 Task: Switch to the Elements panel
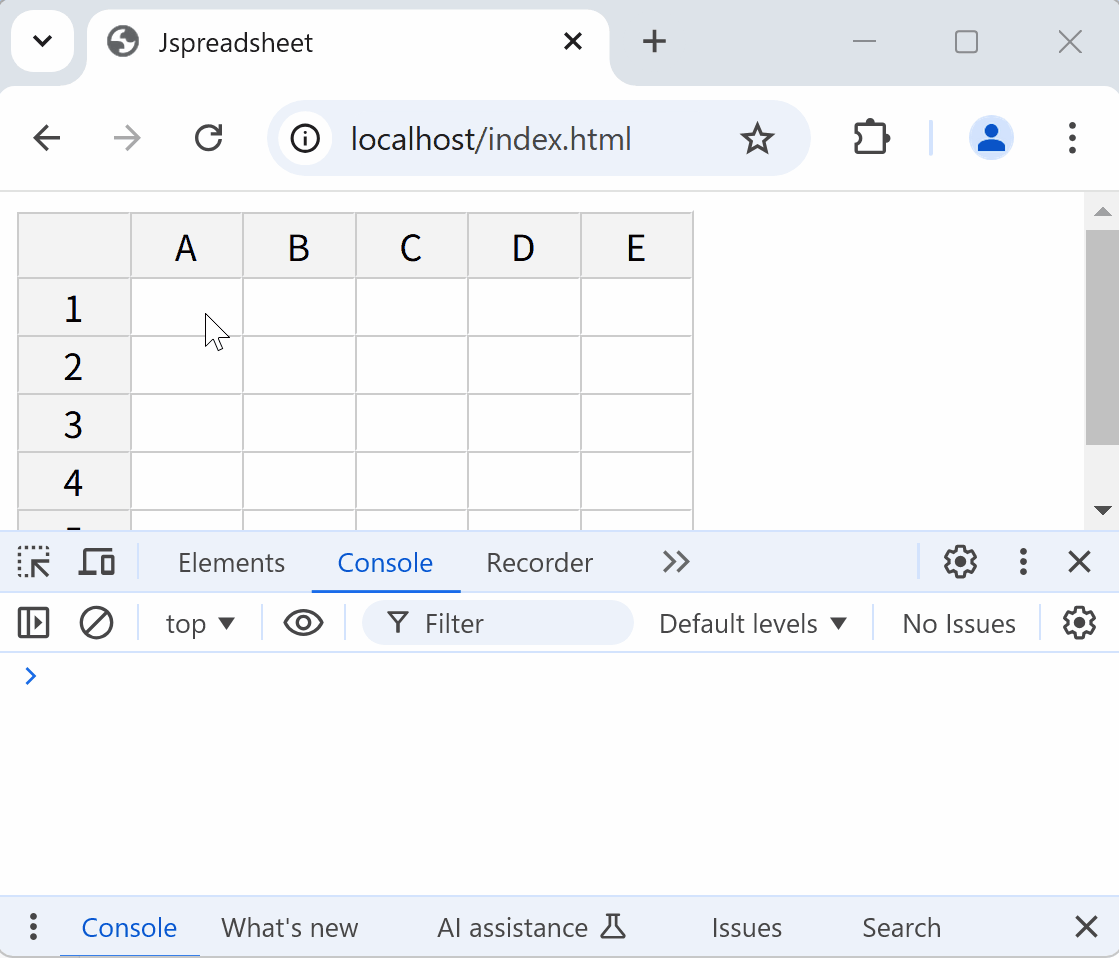tap(231, 562)
